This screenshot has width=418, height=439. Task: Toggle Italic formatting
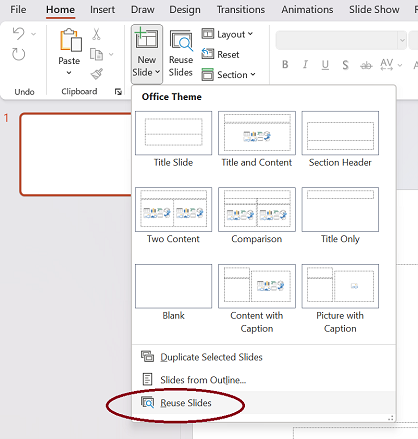pyautogui.click(x=305, y=64)
